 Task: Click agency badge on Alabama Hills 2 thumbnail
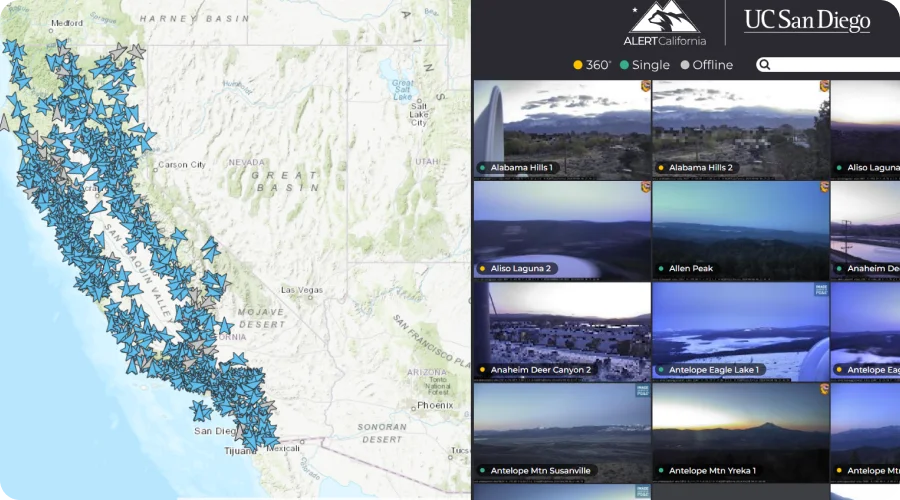[x=824, y=86]
